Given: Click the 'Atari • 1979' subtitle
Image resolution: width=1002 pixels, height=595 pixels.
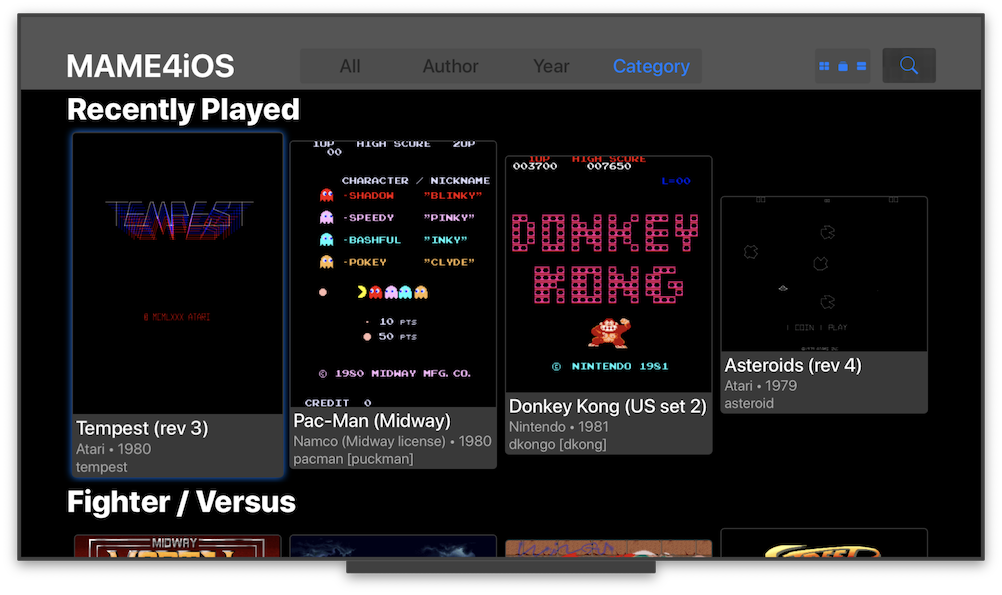Looking at the screenshot, I should click(x=760, y=385).
